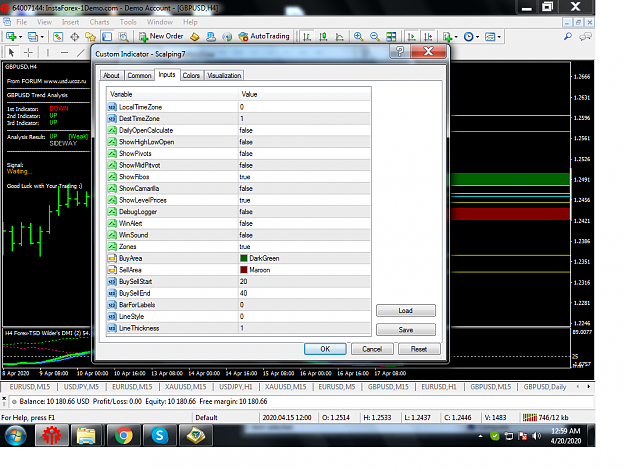
Task: Open the Insert menu
Action: (70, 22)
